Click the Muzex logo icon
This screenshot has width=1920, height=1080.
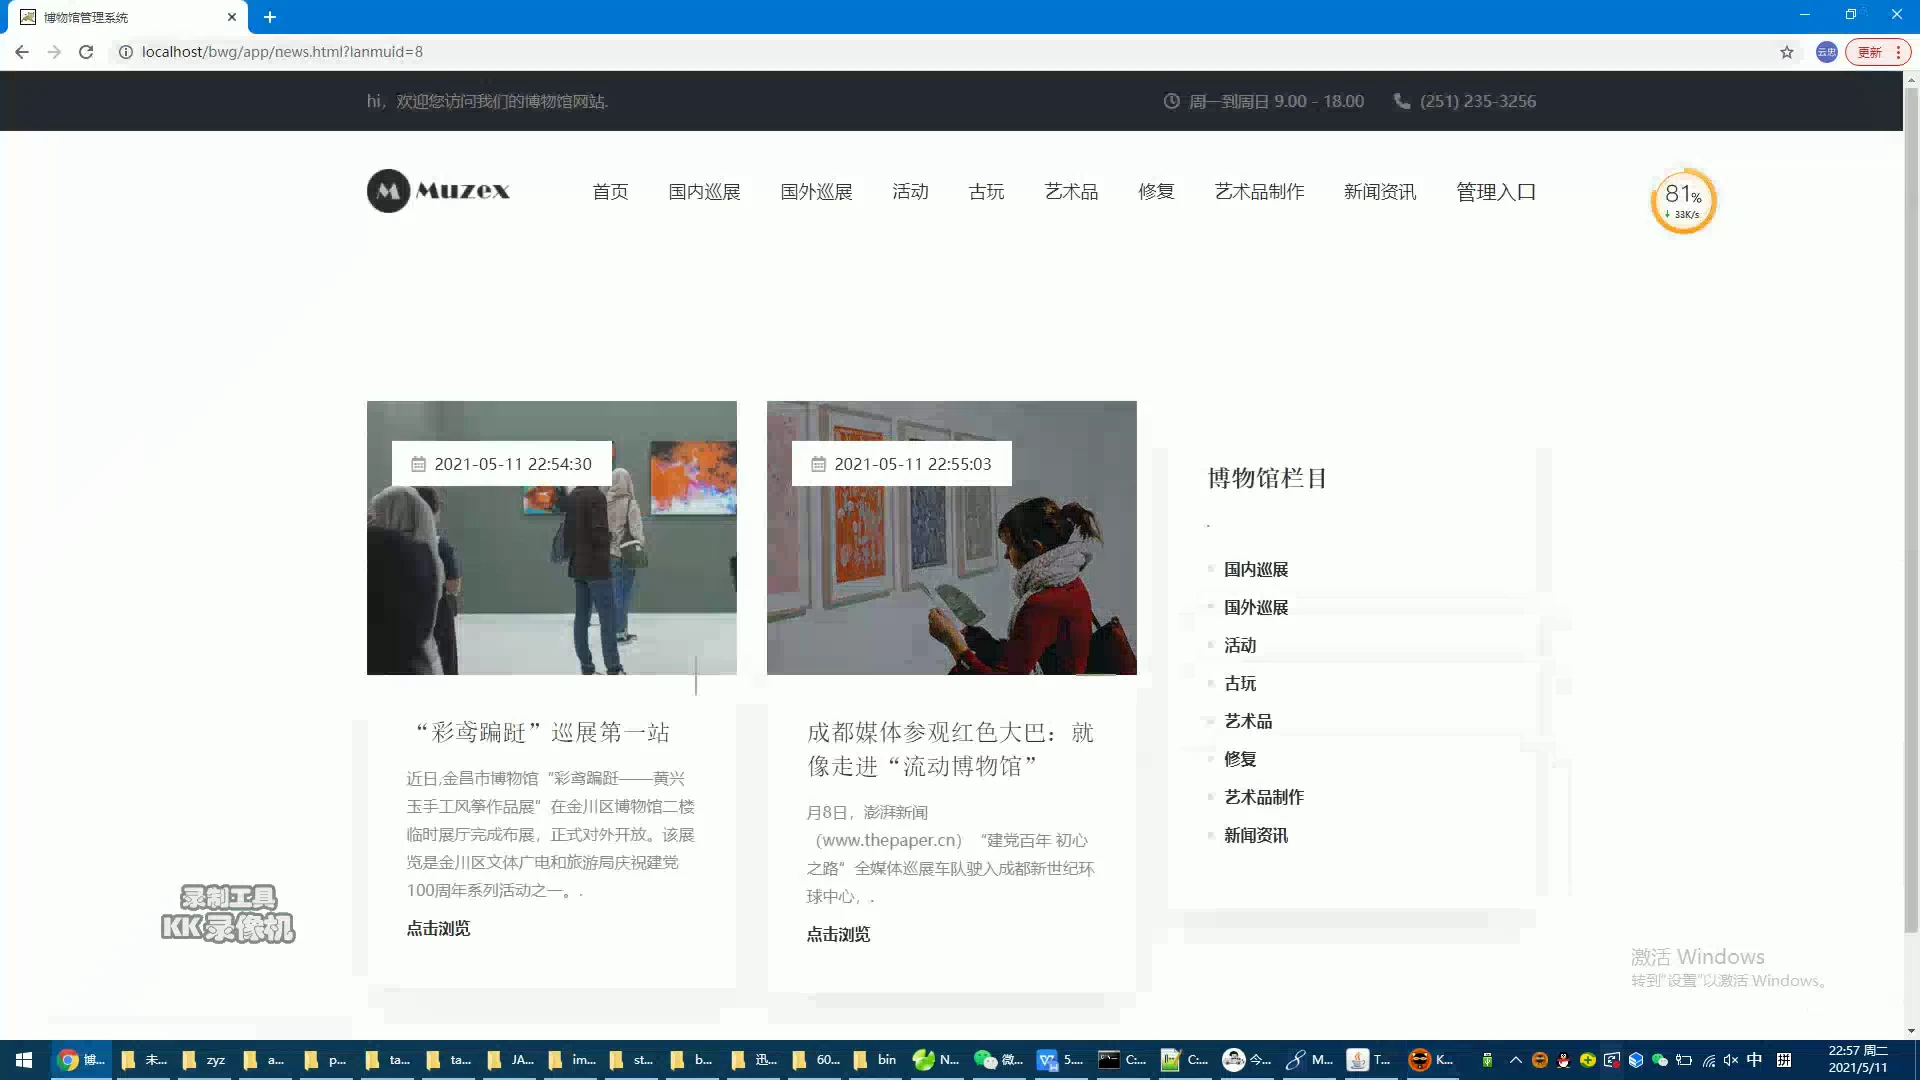click(x=388, y=191)
